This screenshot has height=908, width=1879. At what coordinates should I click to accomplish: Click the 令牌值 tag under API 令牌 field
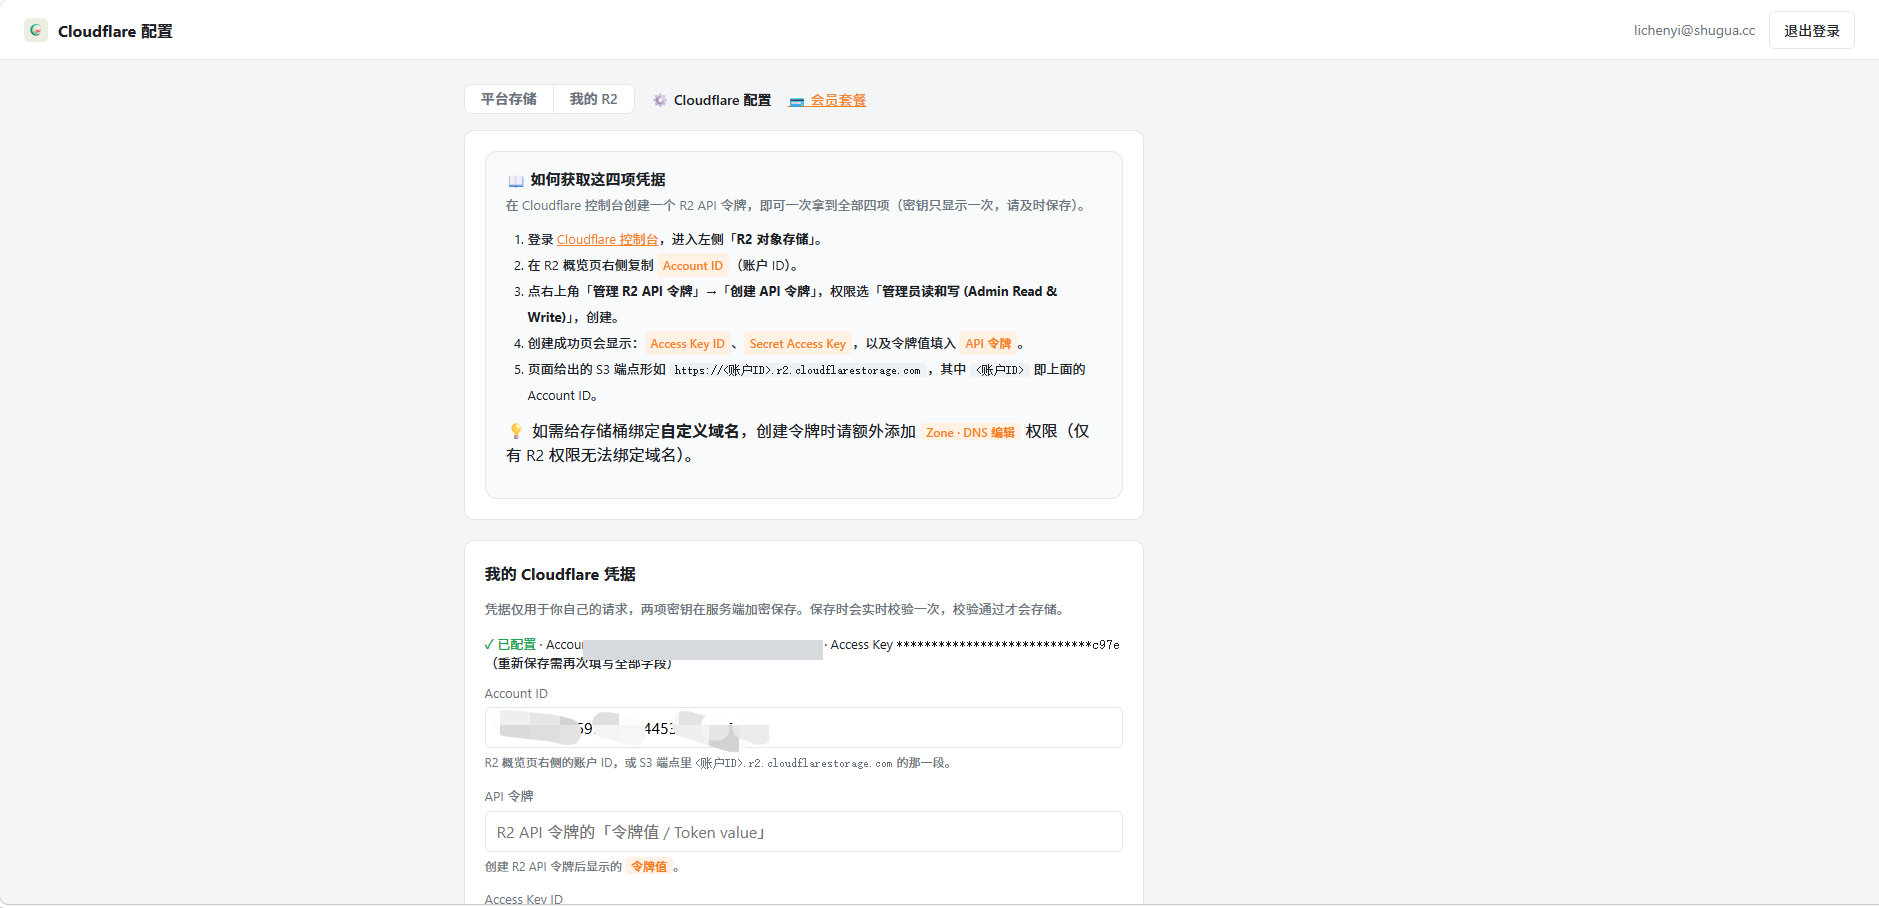(x=649, y=866)
